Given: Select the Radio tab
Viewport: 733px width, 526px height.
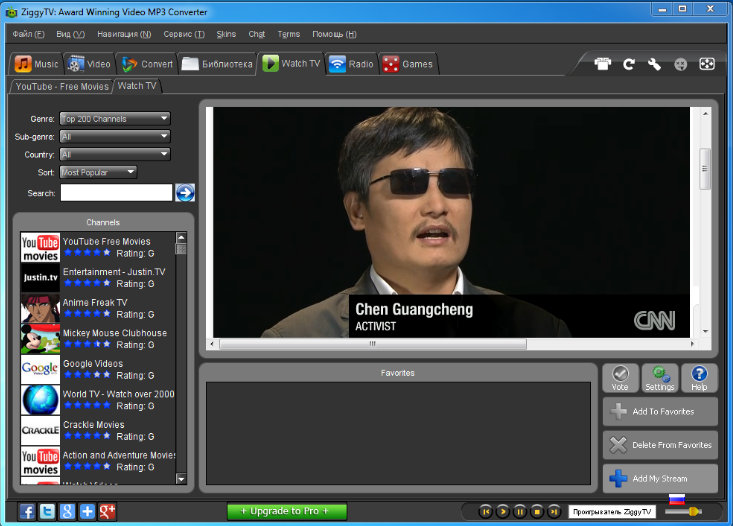Looking at the screenshot, I should (x=351, y=64).
